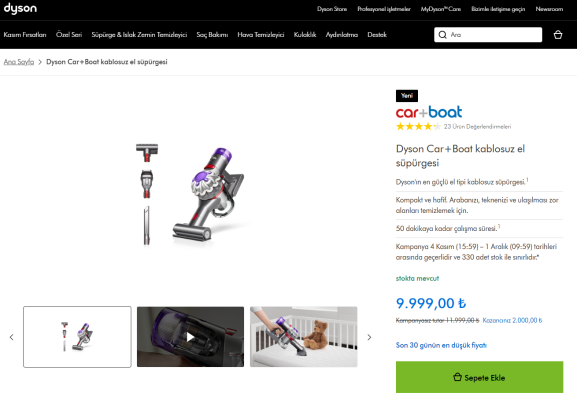Click the Dyson logo

coord(20,8)
